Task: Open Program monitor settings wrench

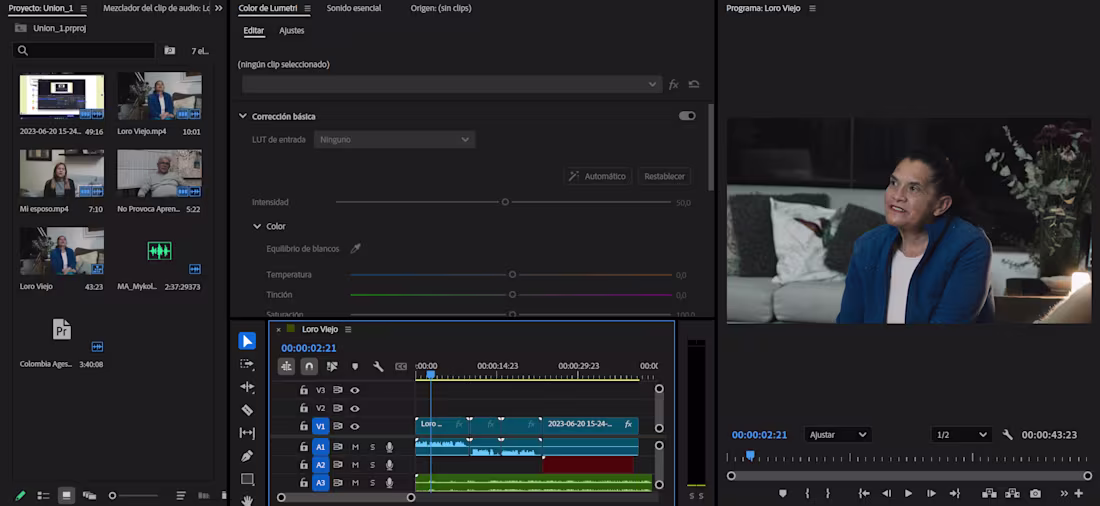Action: point(1007,435)
